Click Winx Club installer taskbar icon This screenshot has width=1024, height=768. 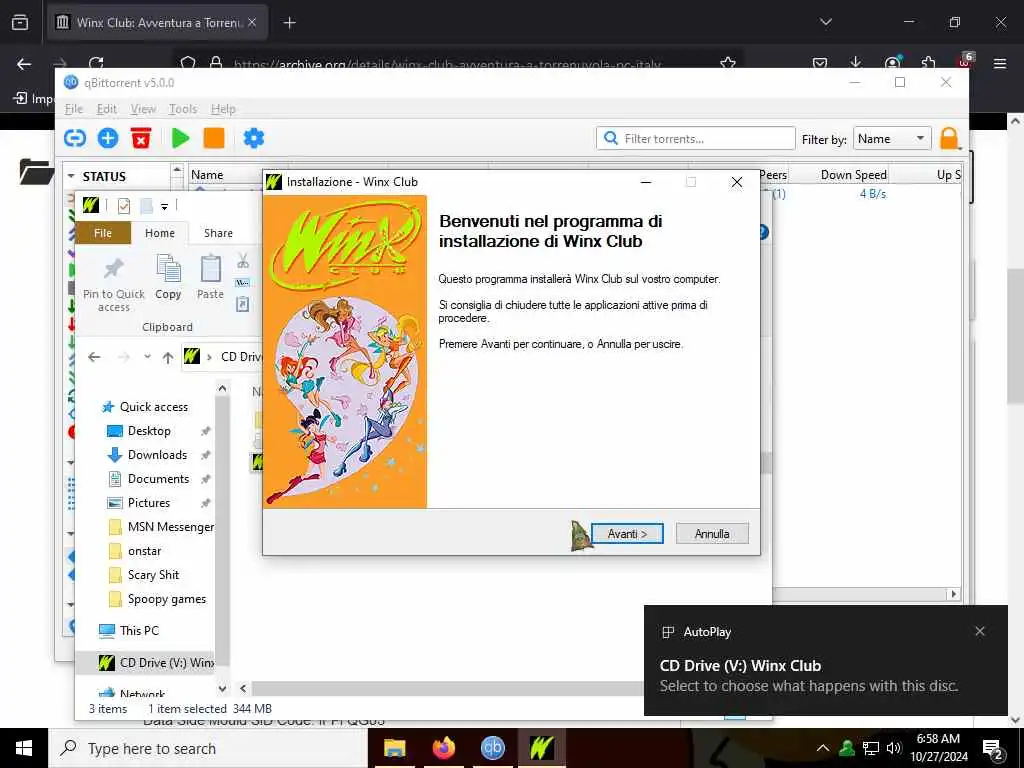coord(541,748)
